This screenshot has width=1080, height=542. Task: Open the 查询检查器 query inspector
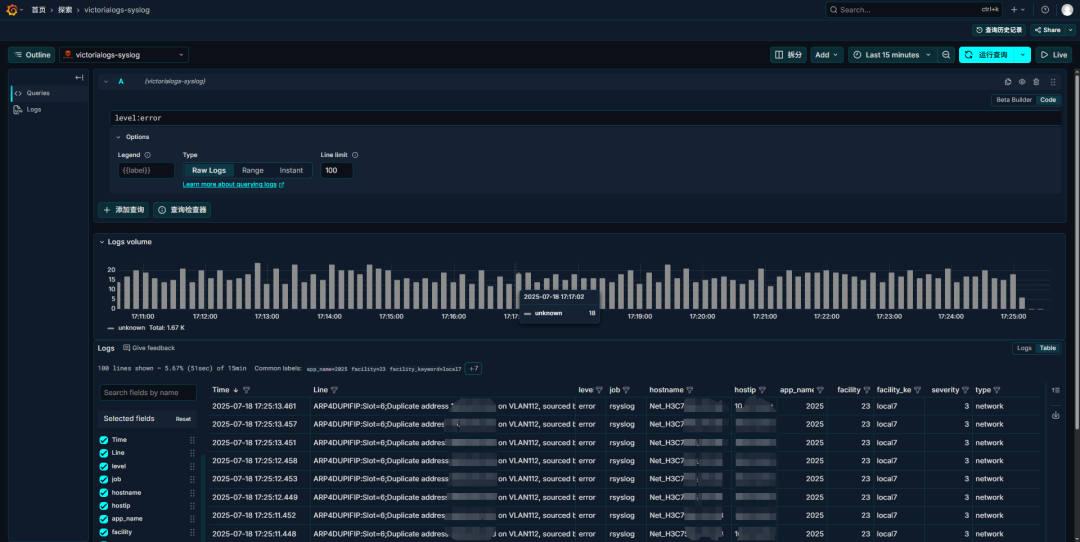182,210
